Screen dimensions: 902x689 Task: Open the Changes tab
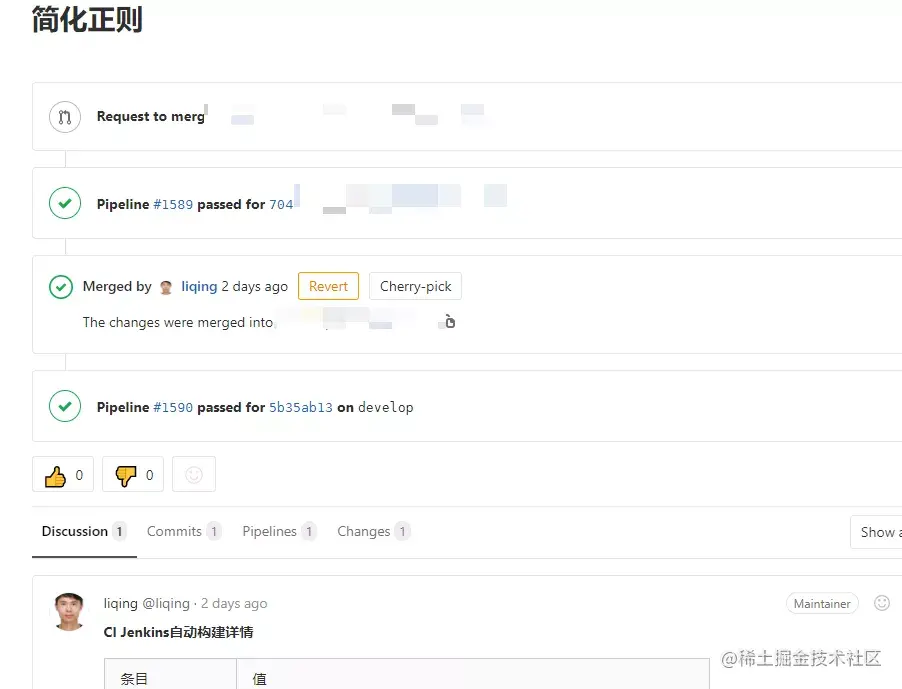point(373,531)
